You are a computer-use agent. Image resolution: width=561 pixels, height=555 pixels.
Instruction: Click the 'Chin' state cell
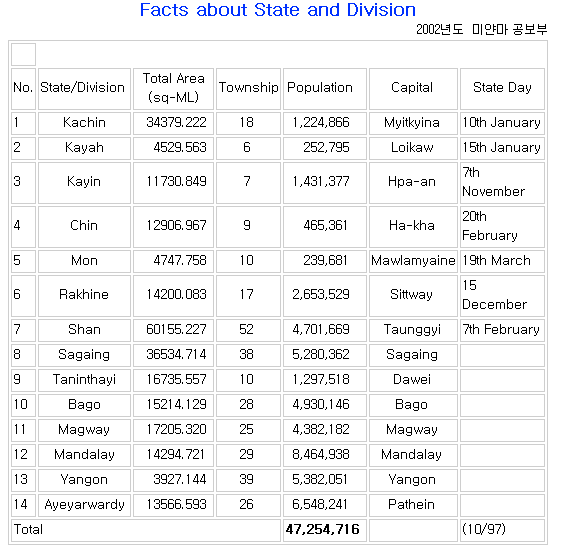point(84,226)
